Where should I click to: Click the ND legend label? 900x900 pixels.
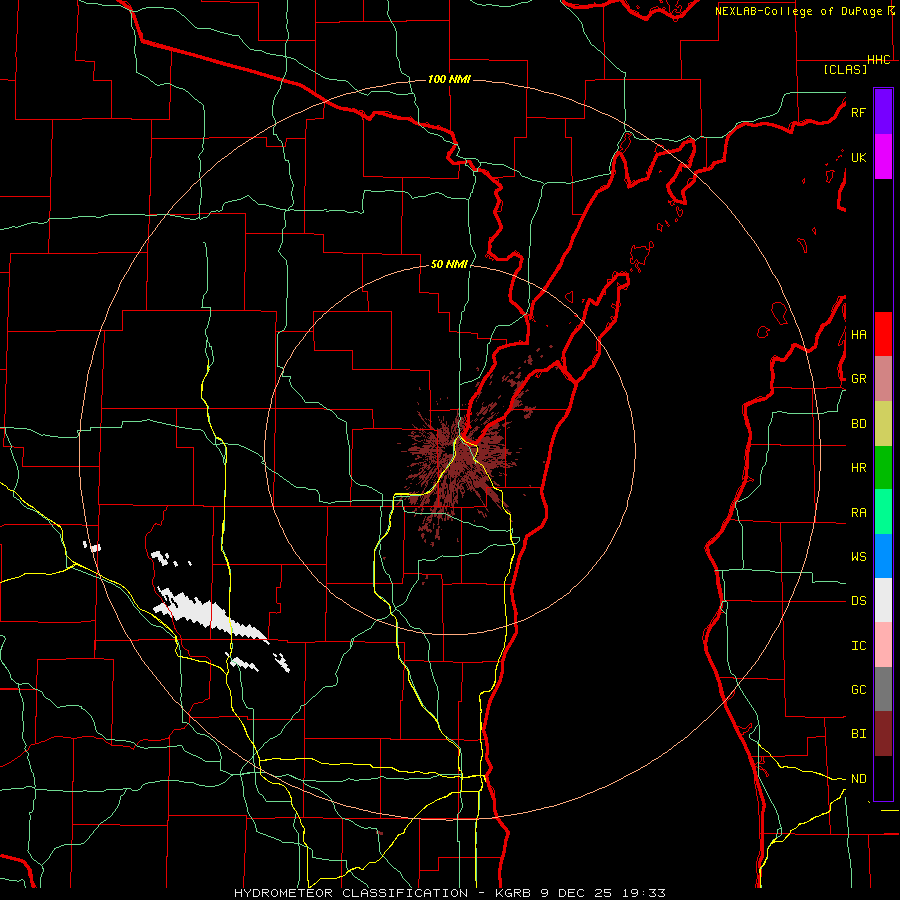858,779
